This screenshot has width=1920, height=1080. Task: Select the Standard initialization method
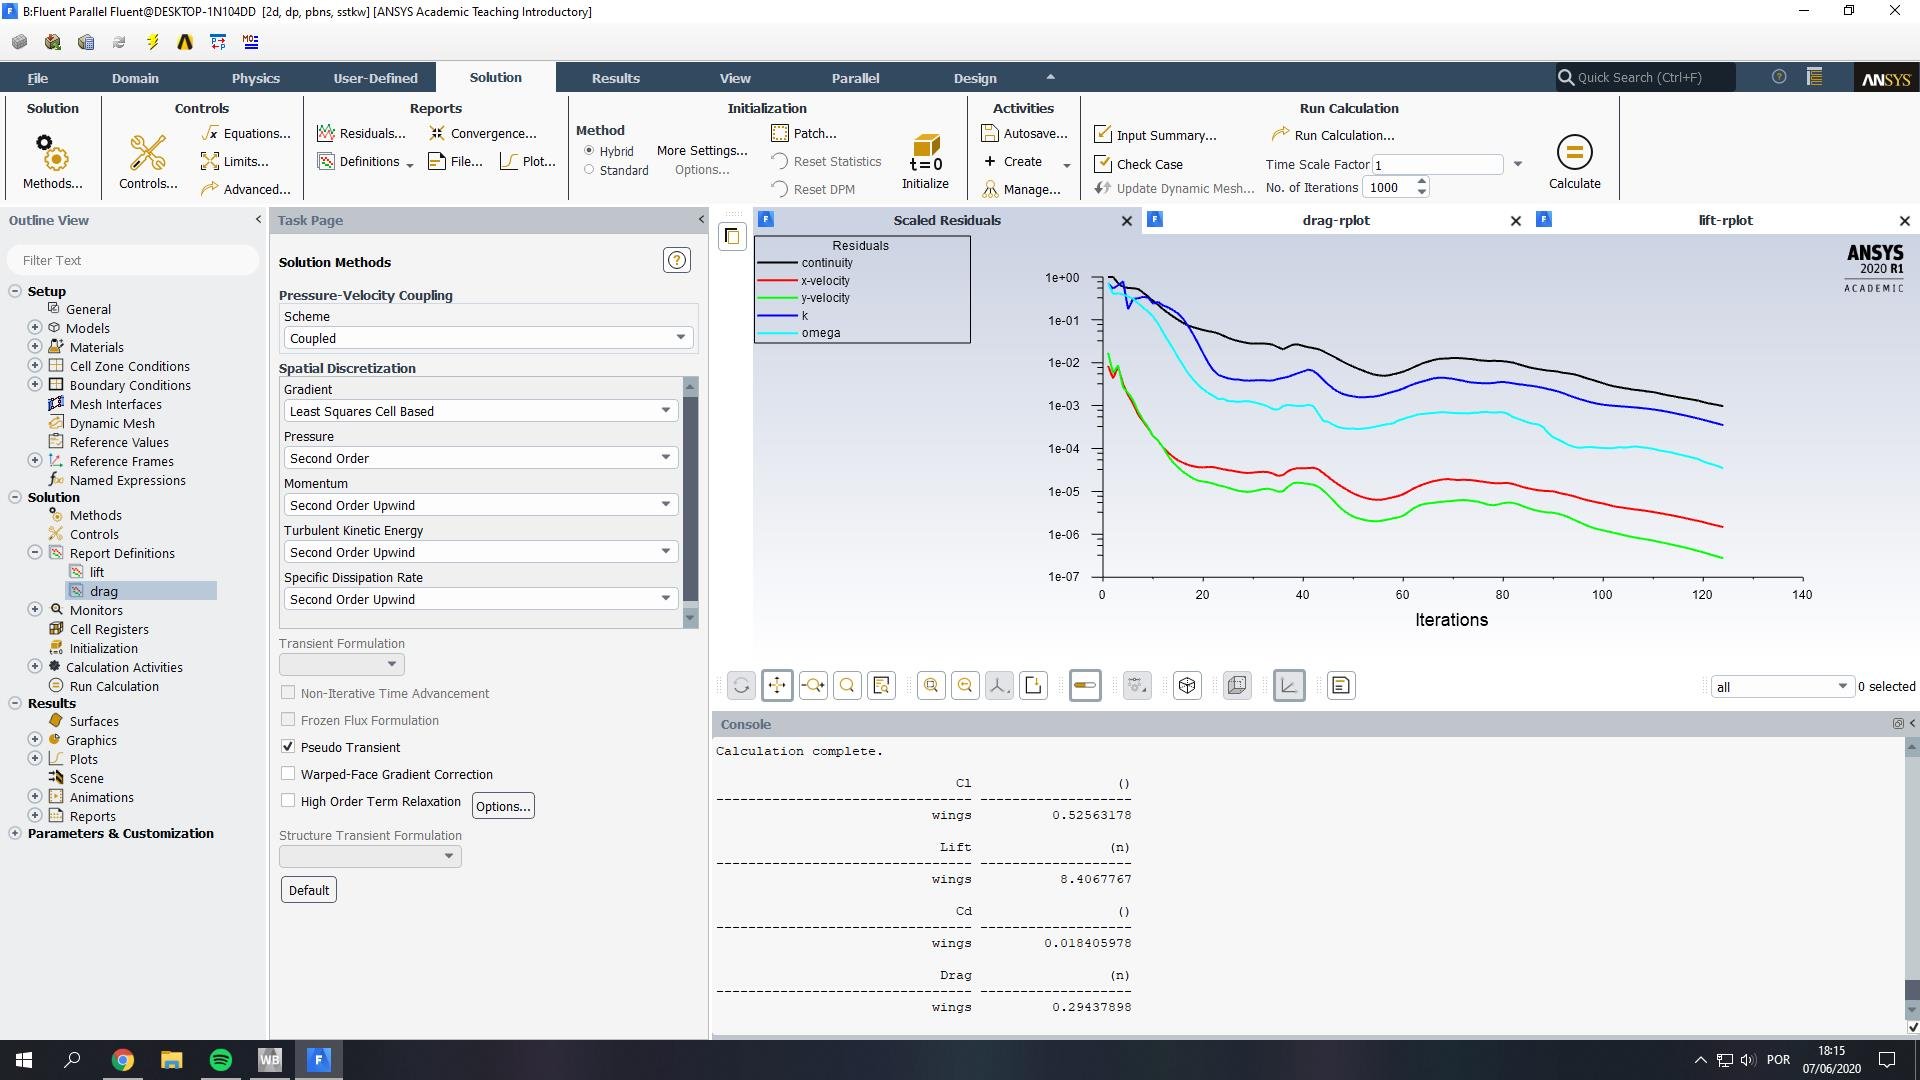(589, 170)
